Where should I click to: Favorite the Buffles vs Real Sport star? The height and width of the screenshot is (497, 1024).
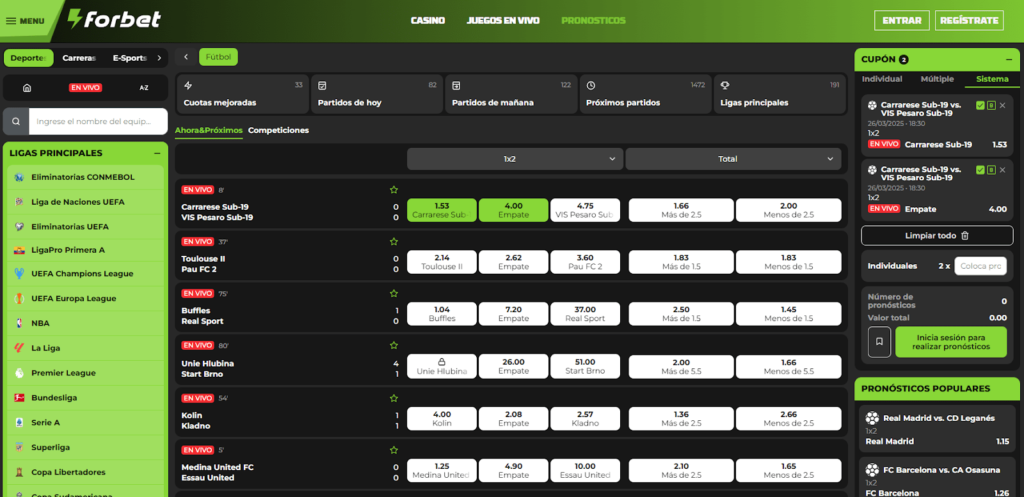pyautogui.click(x=394, y=294)
